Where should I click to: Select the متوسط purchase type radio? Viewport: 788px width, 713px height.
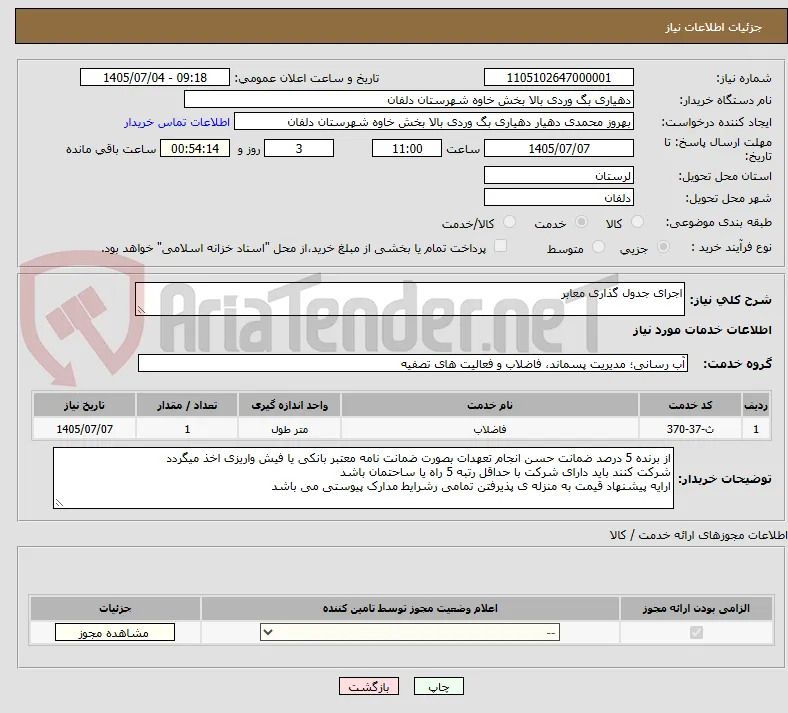click(598, 247)
